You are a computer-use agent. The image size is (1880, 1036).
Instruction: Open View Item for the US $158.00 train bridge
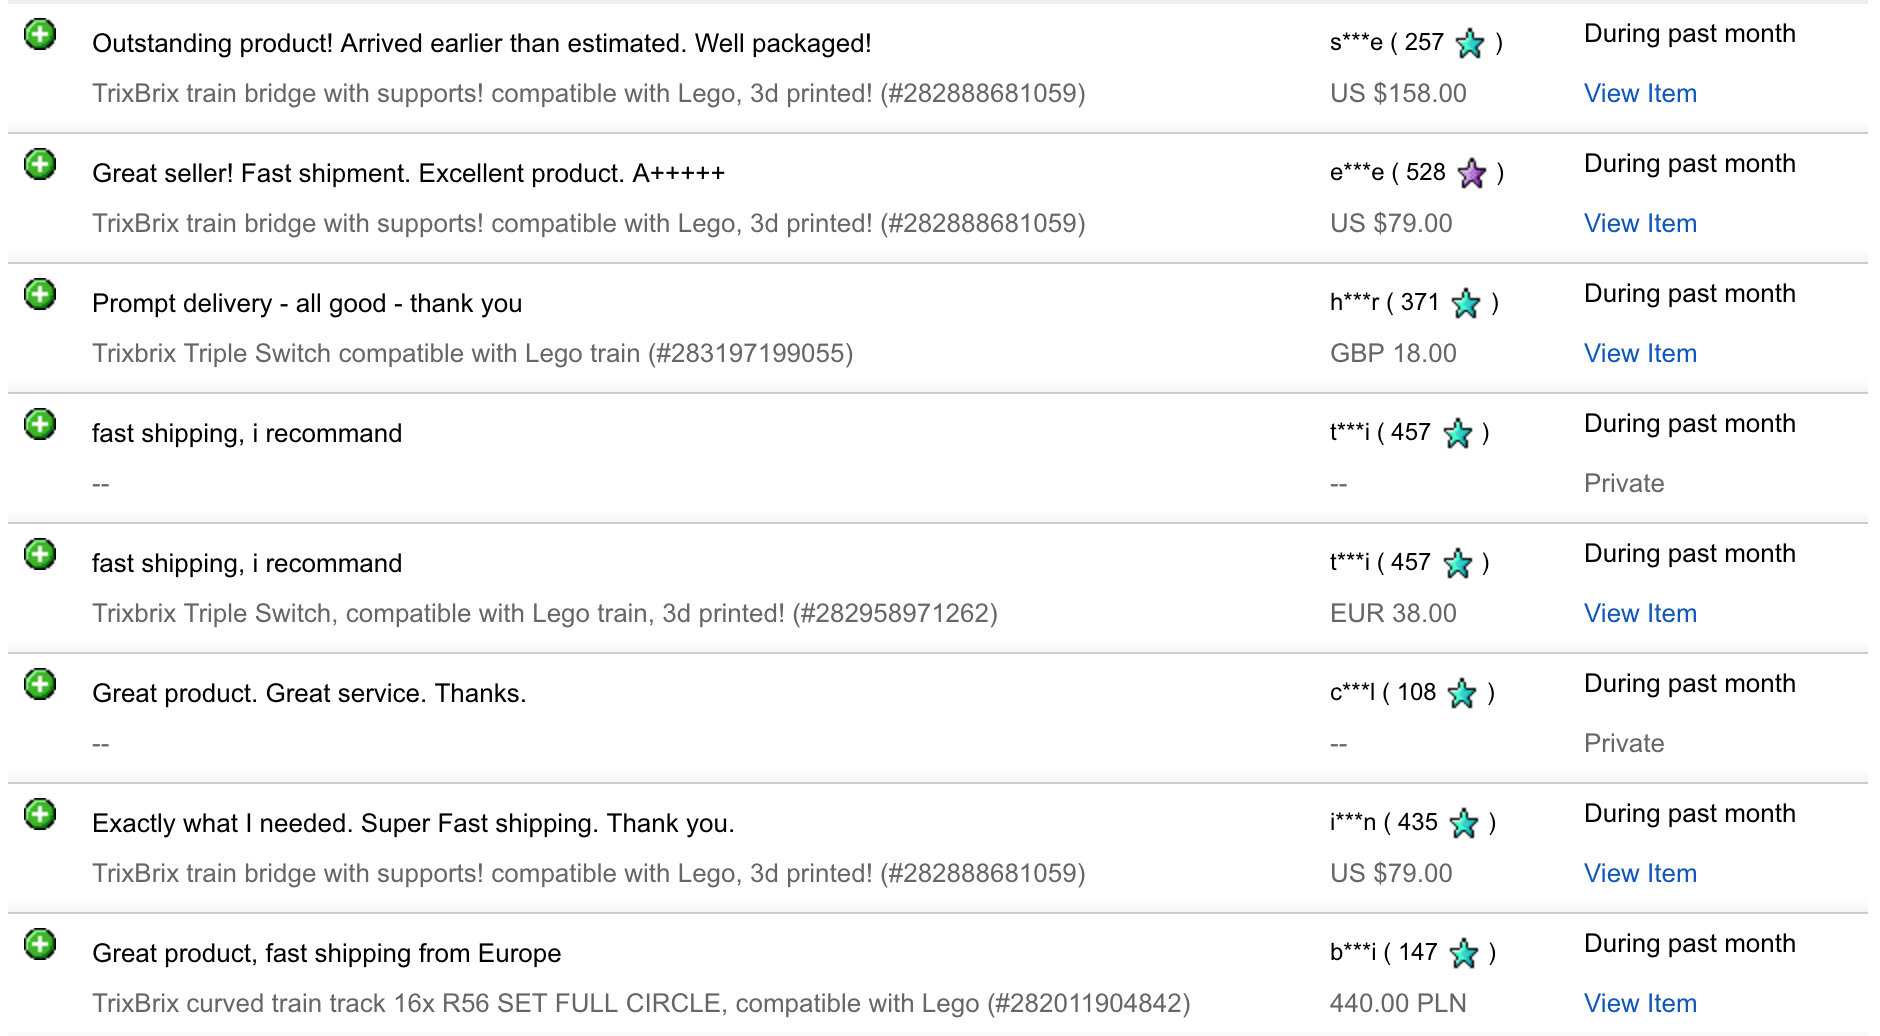[1640, 93]
